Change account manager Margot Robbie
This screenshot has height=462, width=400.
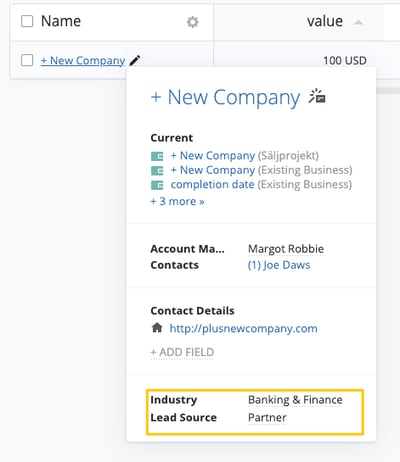(x=286, y=249)
